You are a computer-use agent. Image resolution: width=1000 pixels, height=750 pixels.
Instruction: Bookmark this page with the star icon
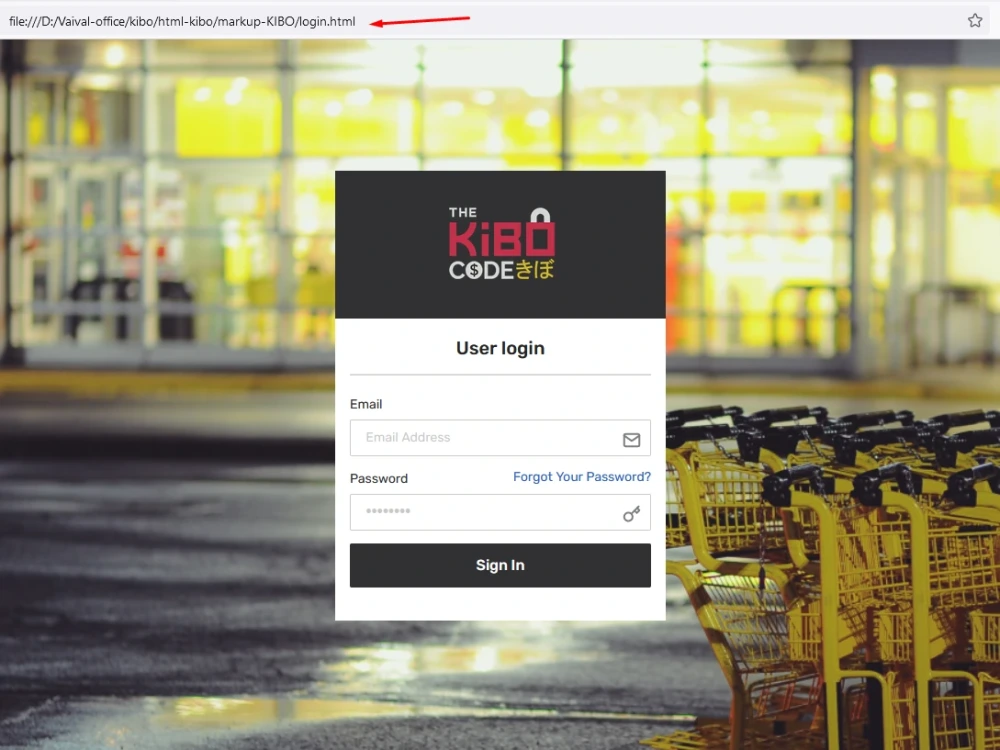click(974, 20)
